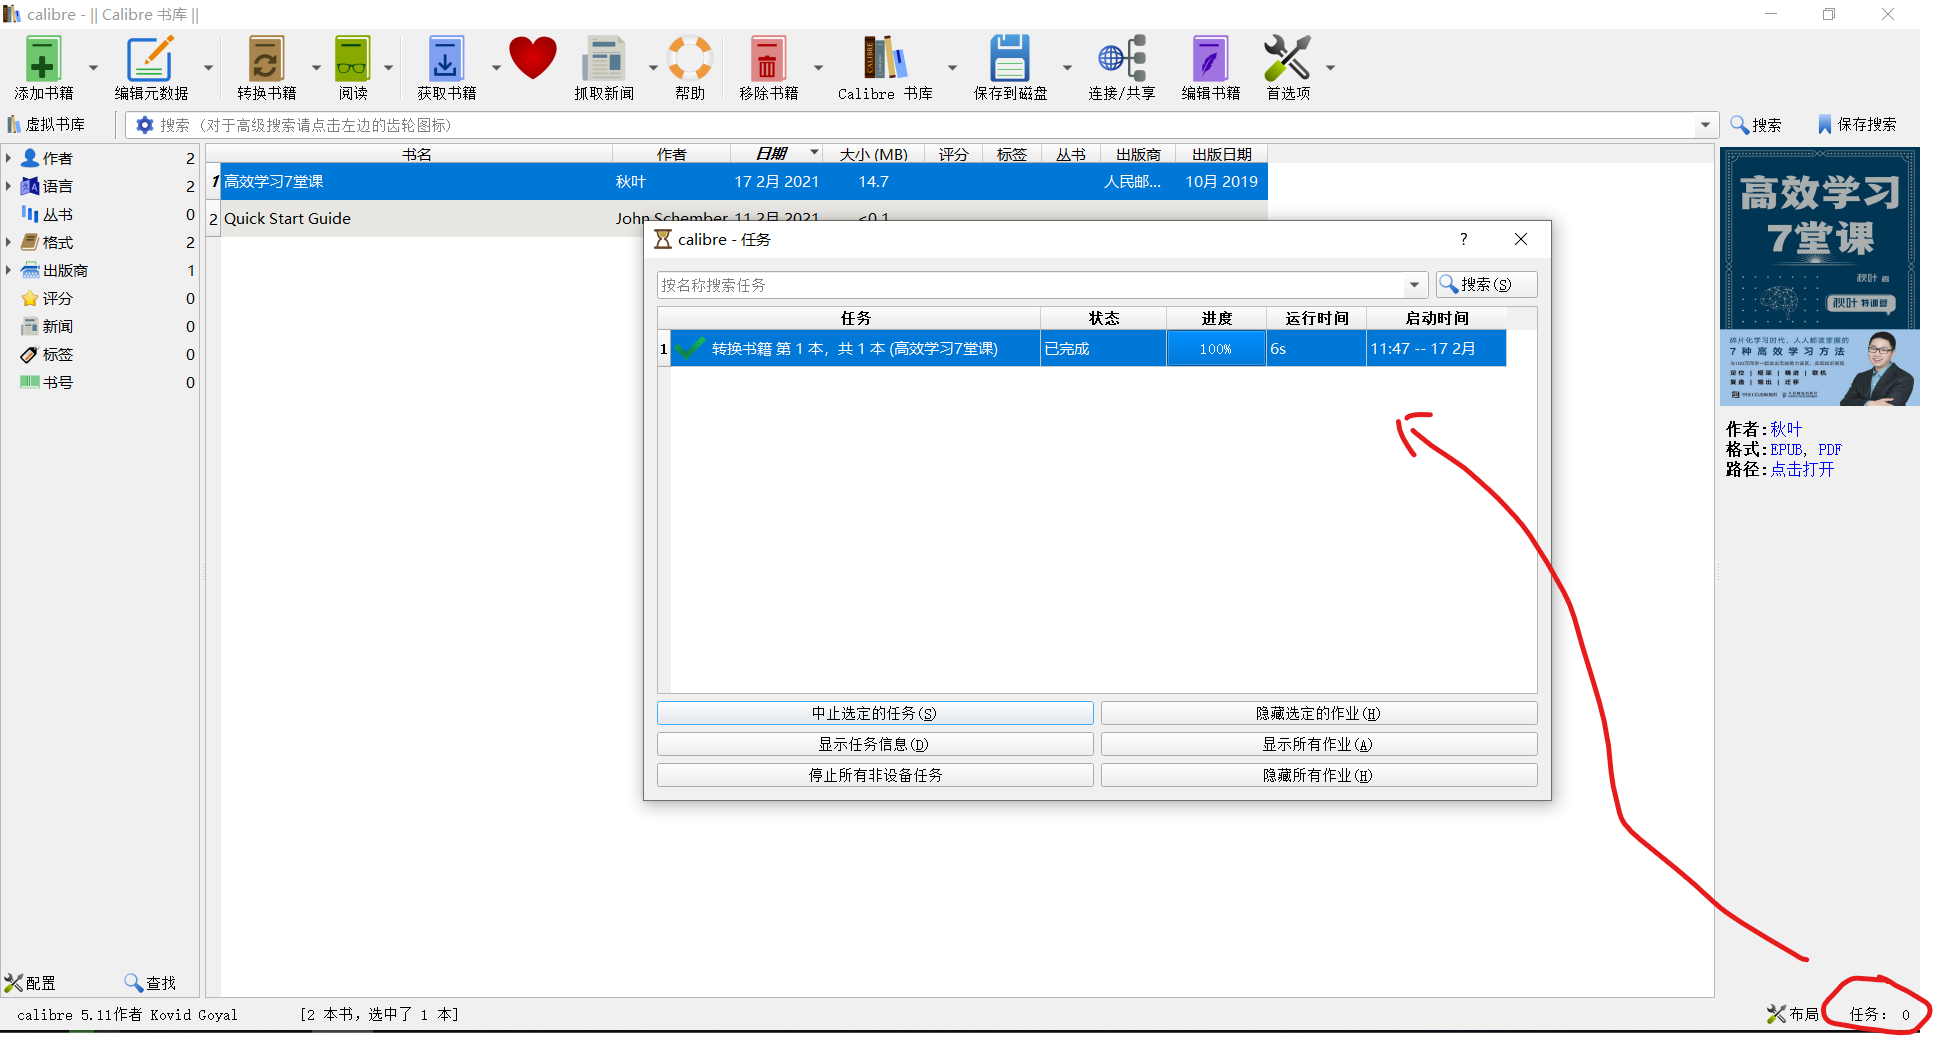The image size is (1935, 1037).
Task: Click the 中止选定的任务 button in jobs dialog
Action: click(874, 712)
